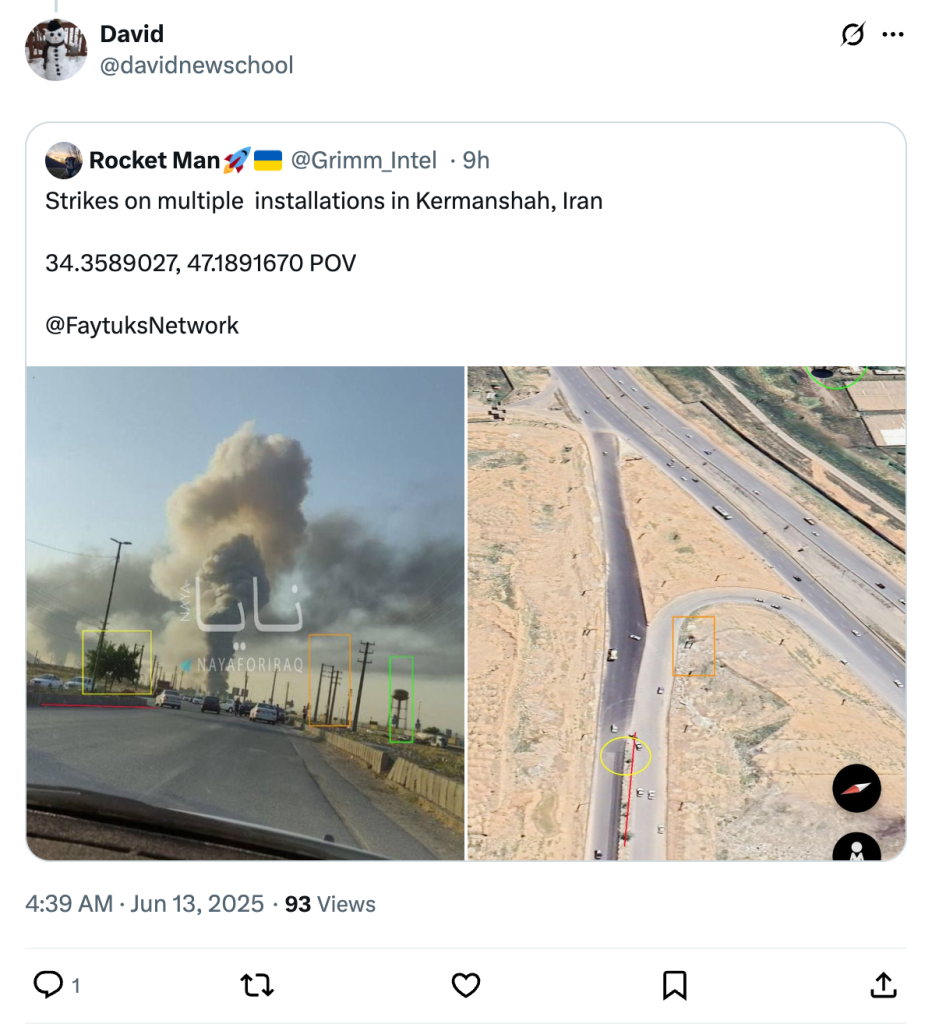Screen dimensions: 932x1024
Task: Click David's snowman profile avatar
Action: 56,50
